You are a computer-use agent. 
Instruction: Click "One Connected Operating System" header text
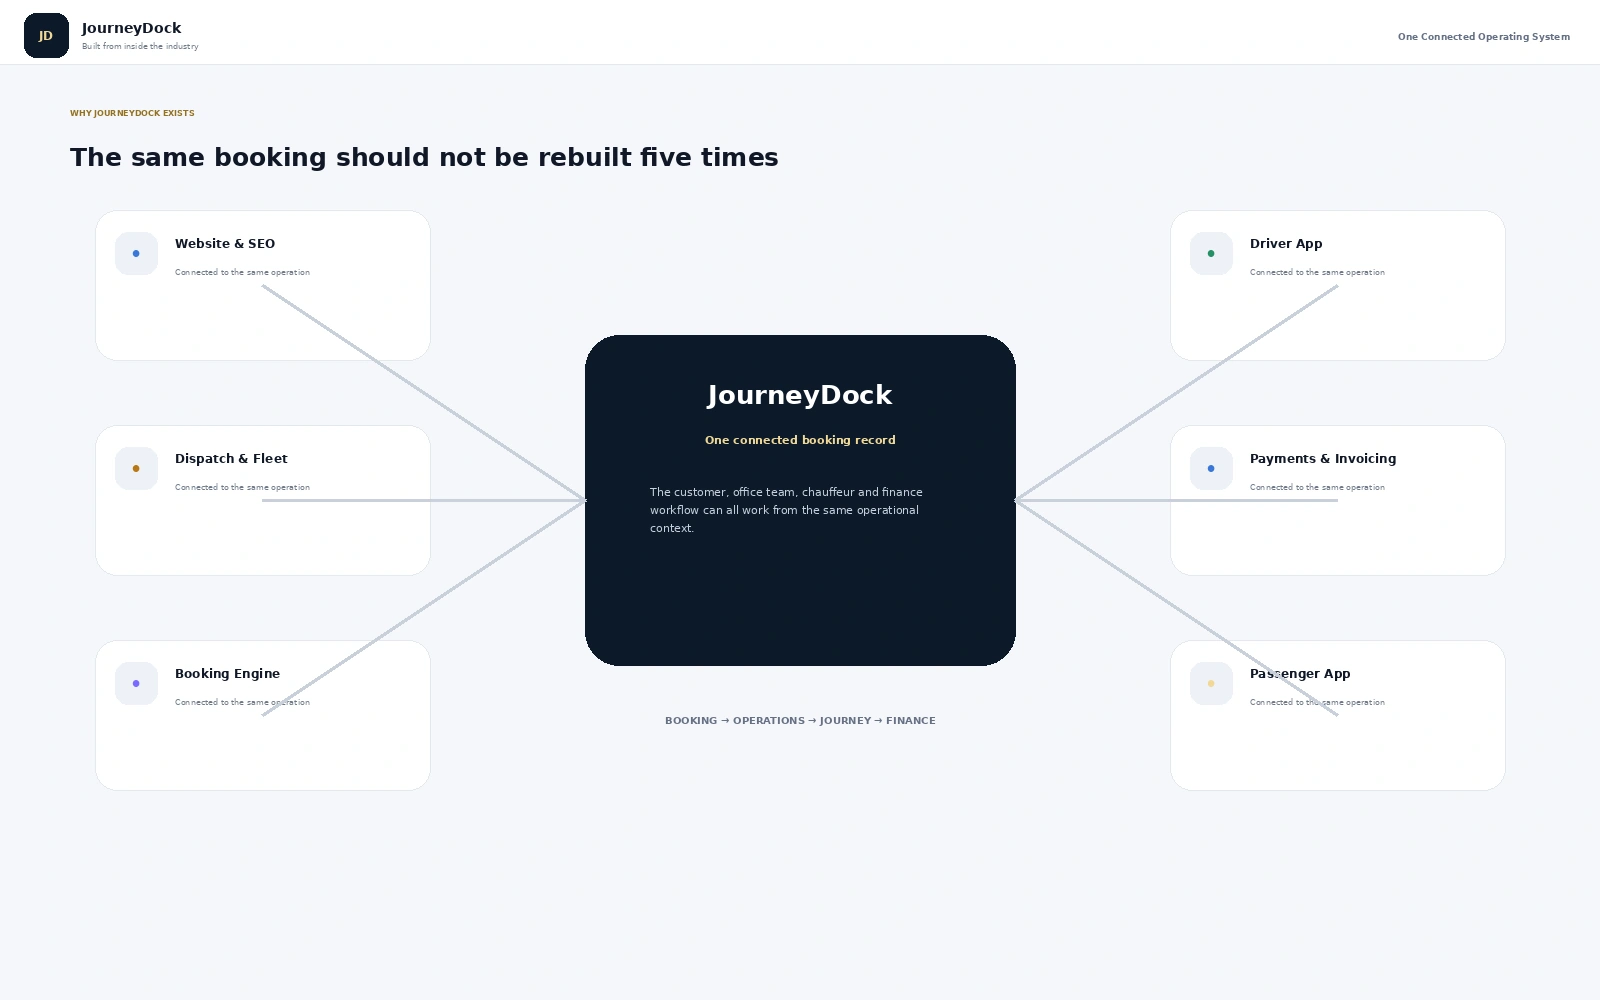[x=1484, y=37]
